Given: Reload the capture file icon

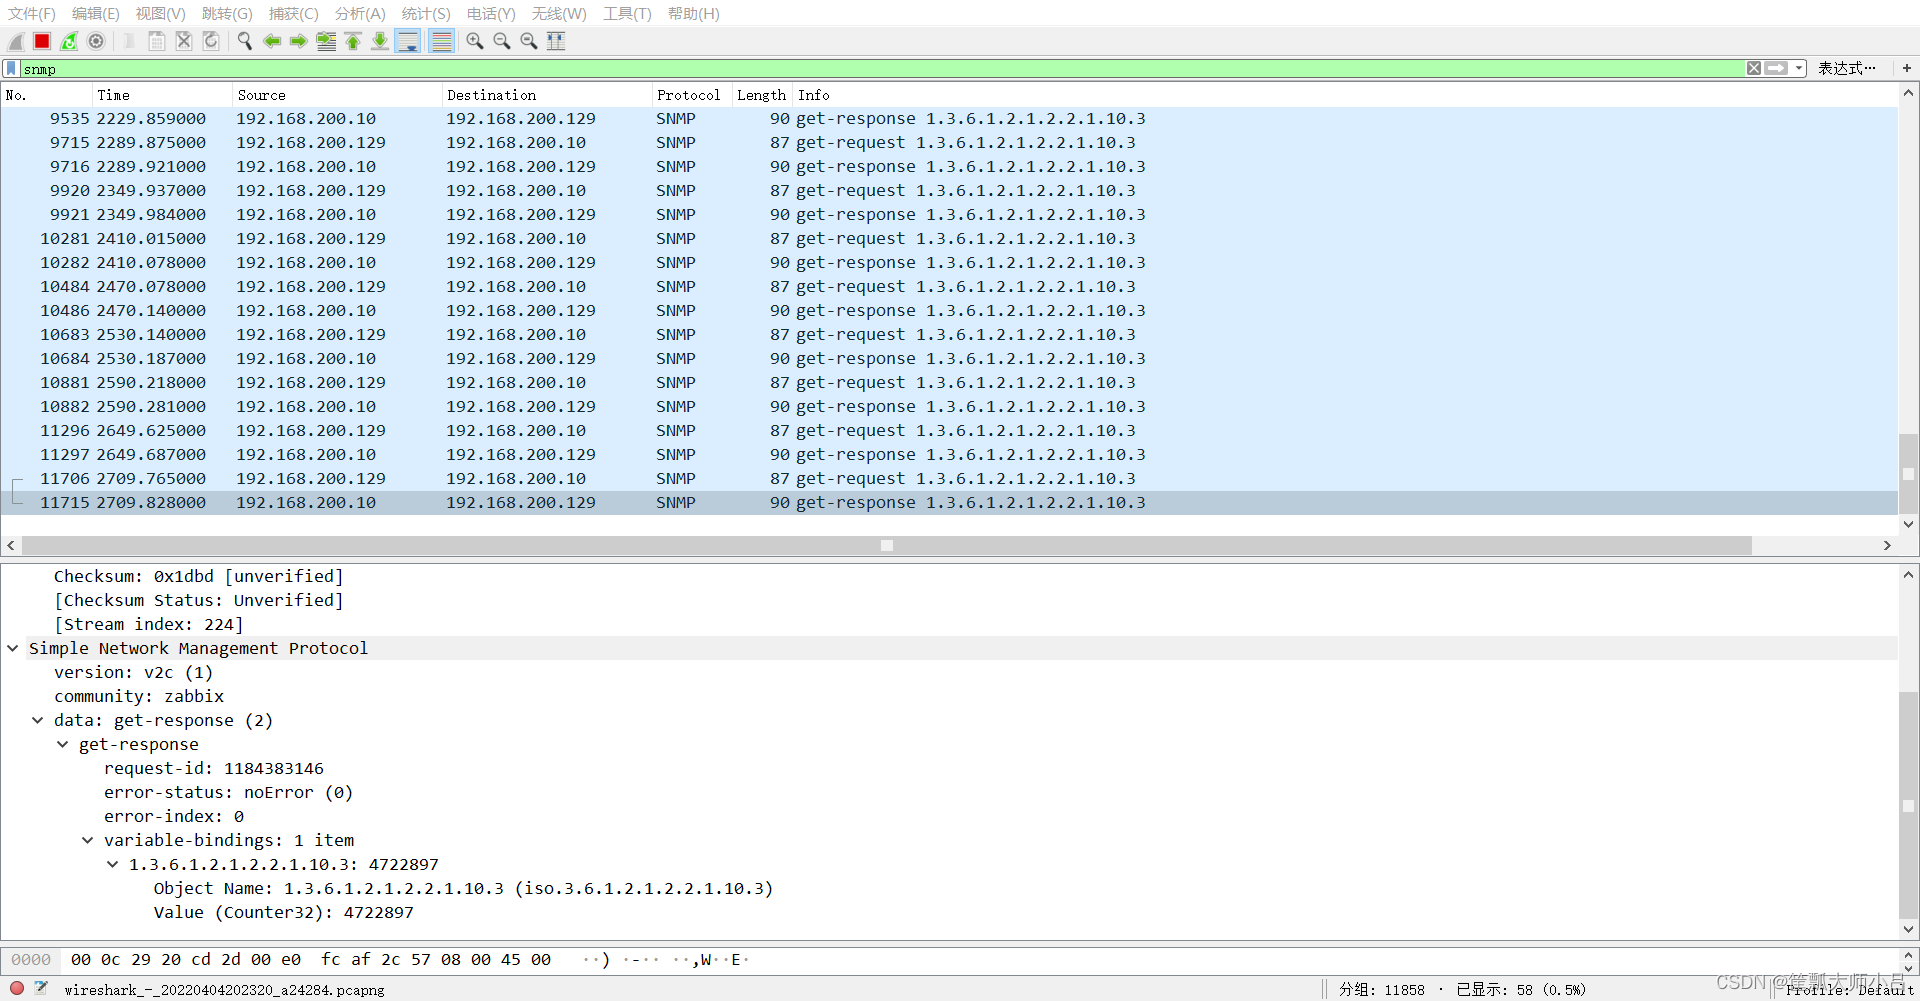Looking at the screenshot, I should 211,41.
